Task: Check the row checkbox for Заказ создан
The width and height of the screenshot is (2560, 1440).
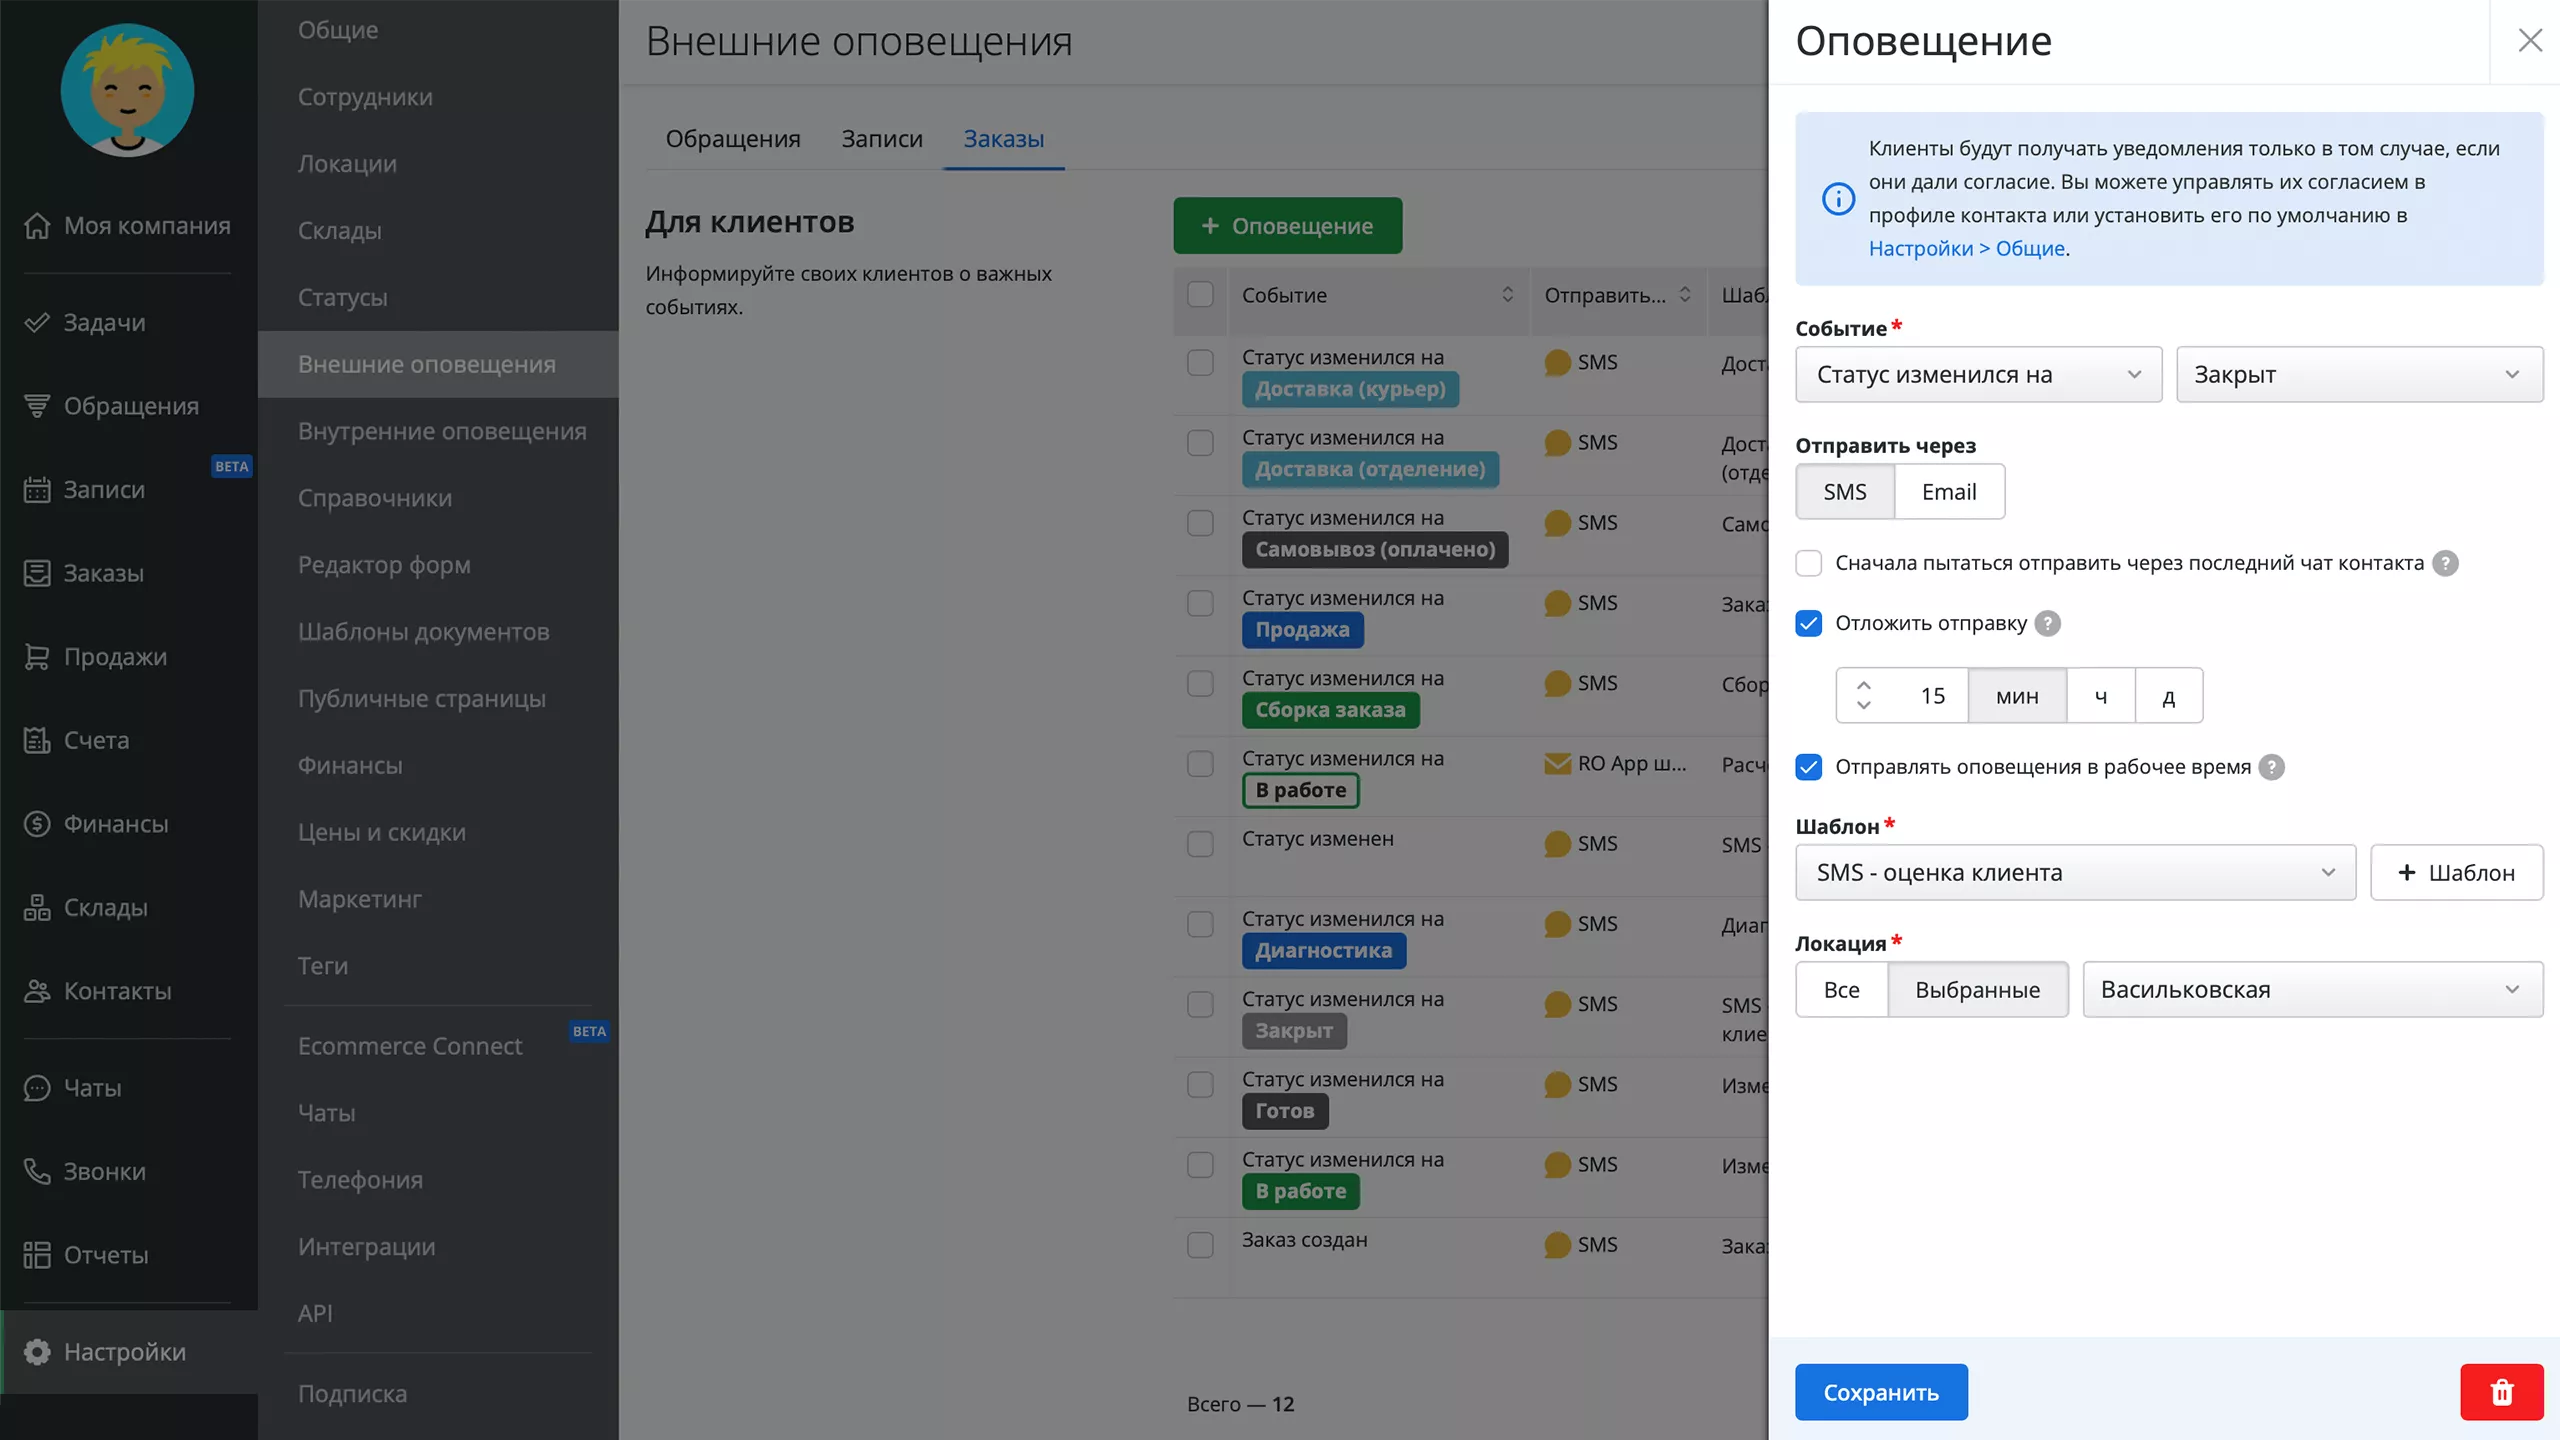Action: pos(1200,1245)
